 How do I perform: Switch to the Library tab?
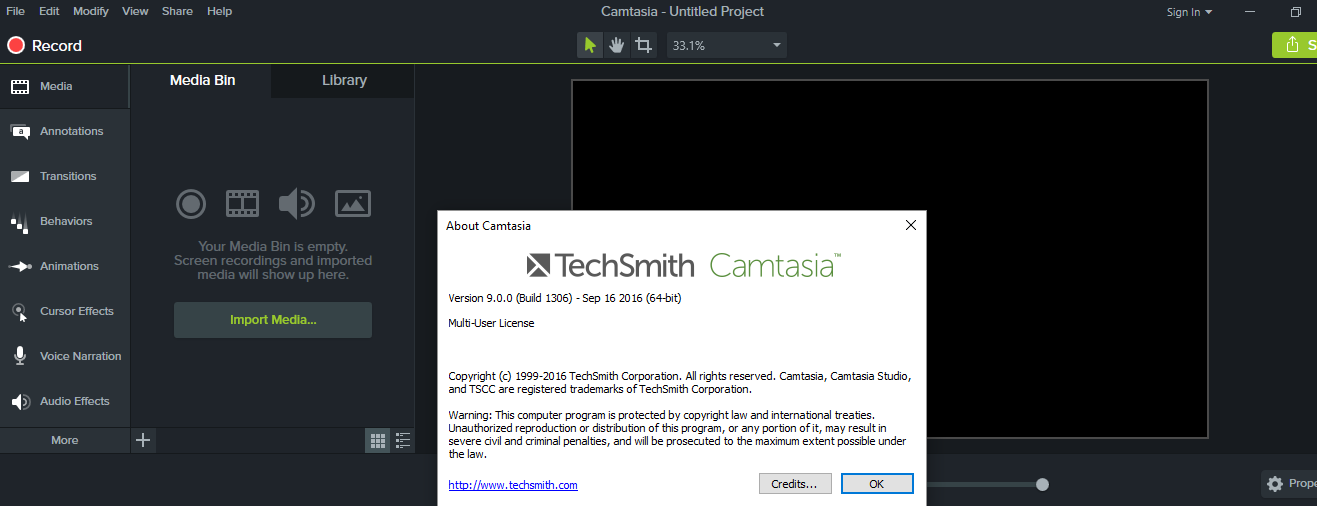(x=344, y=80)
